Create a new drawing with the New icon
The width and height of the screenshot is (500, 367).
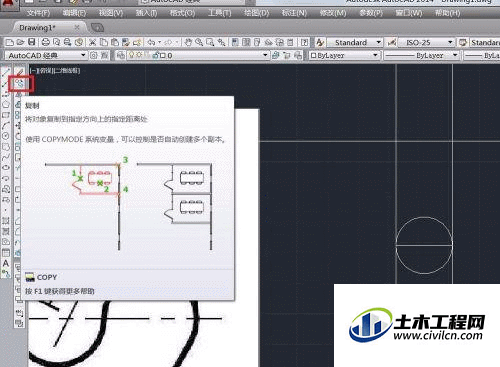(10, 42)
